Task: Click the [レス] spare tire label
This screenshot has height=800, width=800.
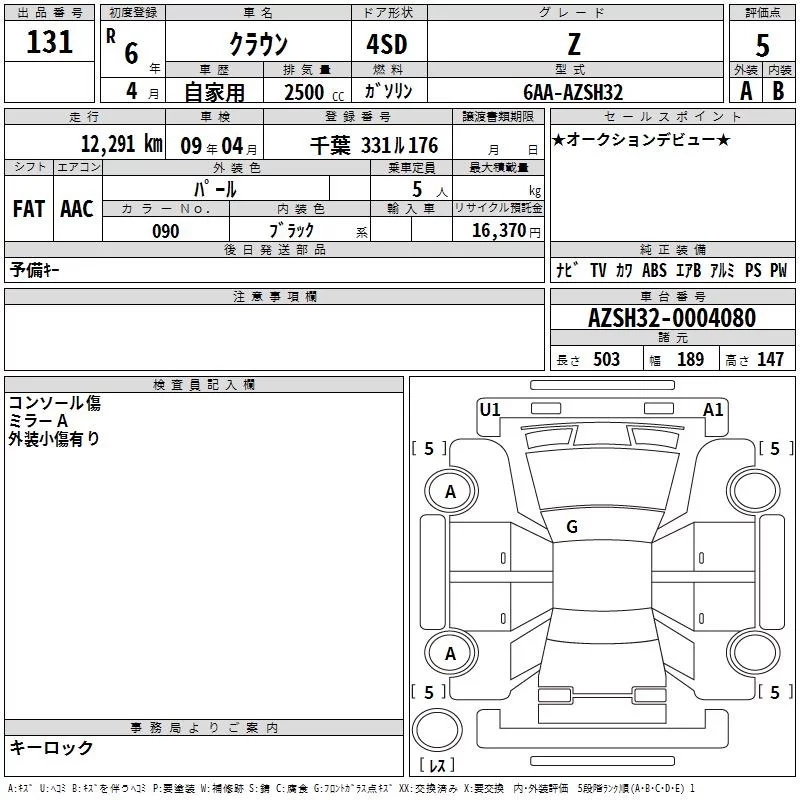Action: pos(437,765)
